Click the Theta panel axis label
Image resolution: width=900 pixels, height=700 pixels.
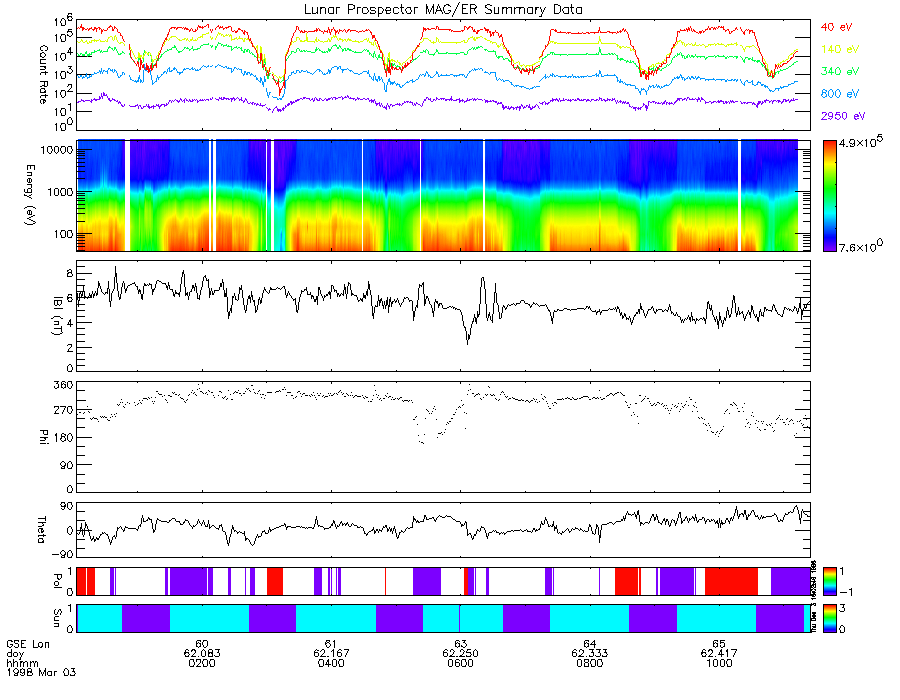click(42, 530)
